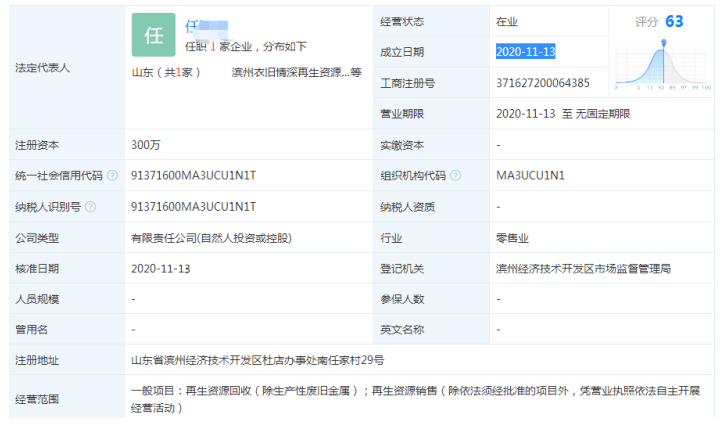
Task: Open the 滨州衣旧情深再生资源 company link
Action: click(x=296, y=72)
